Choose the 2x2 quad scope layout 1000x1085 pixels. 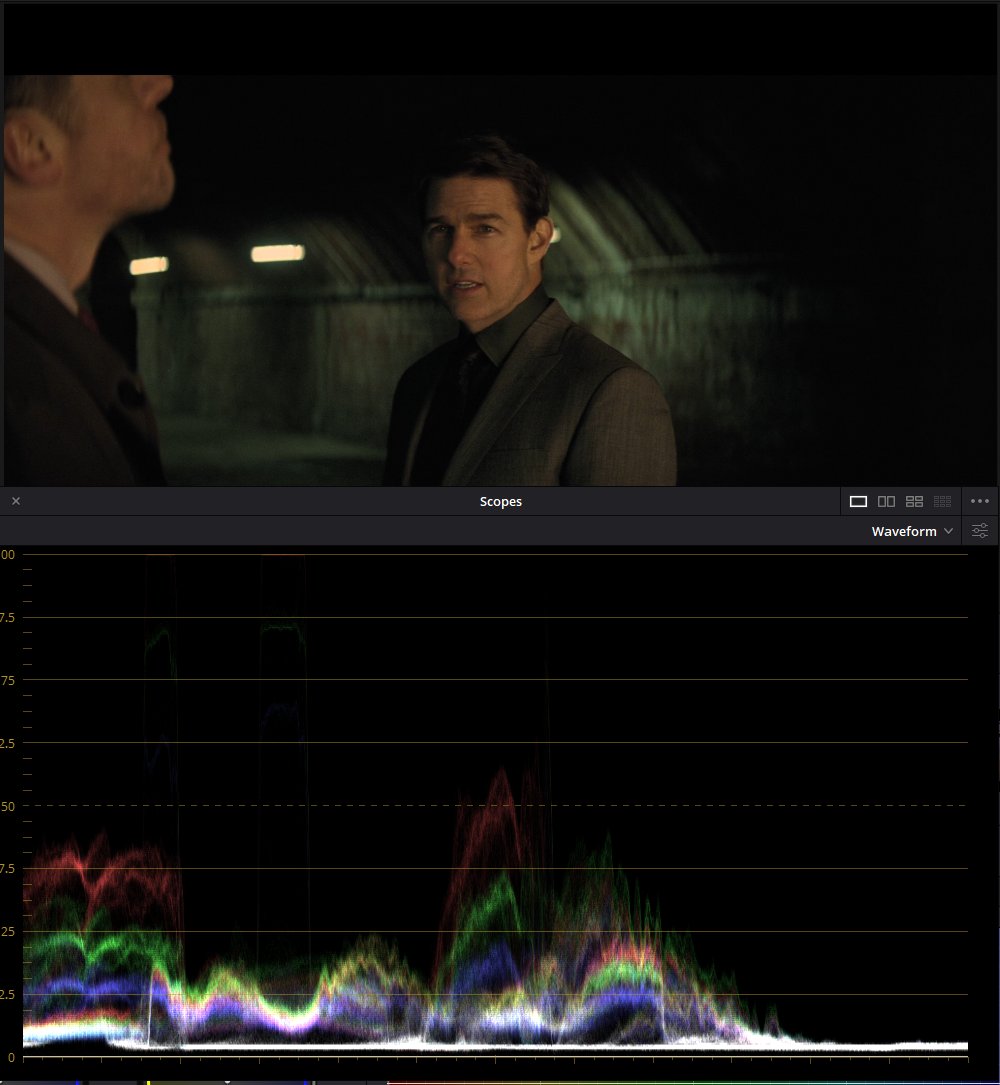click(x=914, y=501)
